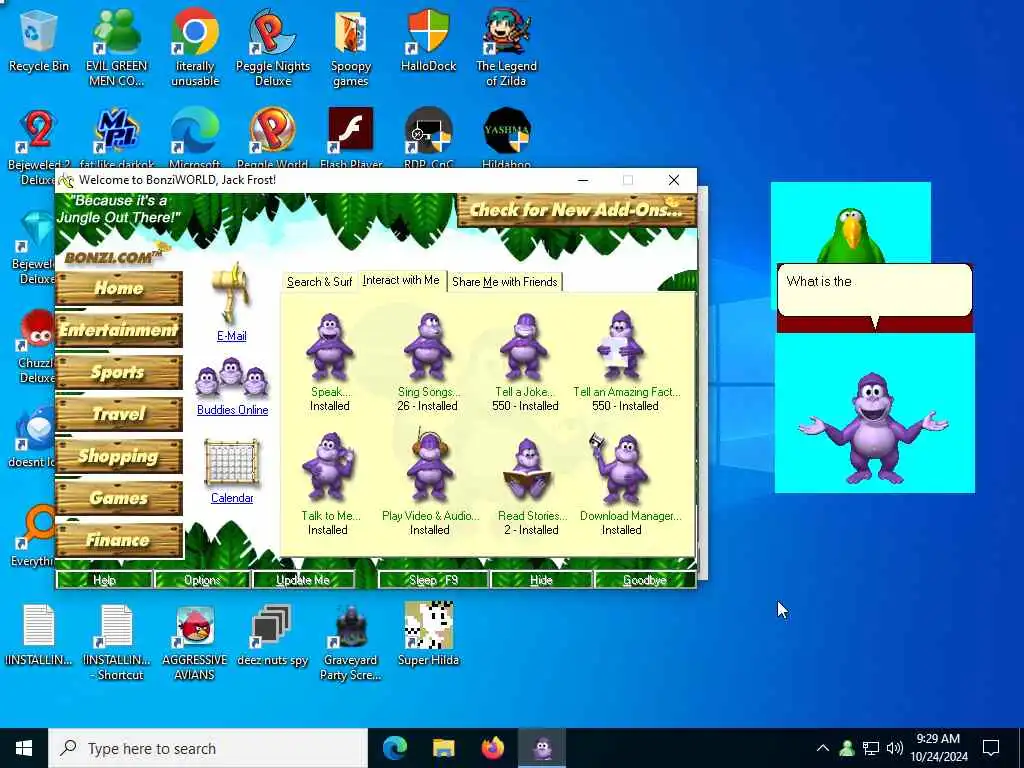This screenshot has height=768, width=1024.
Task: Select the Peggle Nights Deluxe desktop icon
Action: pyautogui.click(x=272, y=47)
